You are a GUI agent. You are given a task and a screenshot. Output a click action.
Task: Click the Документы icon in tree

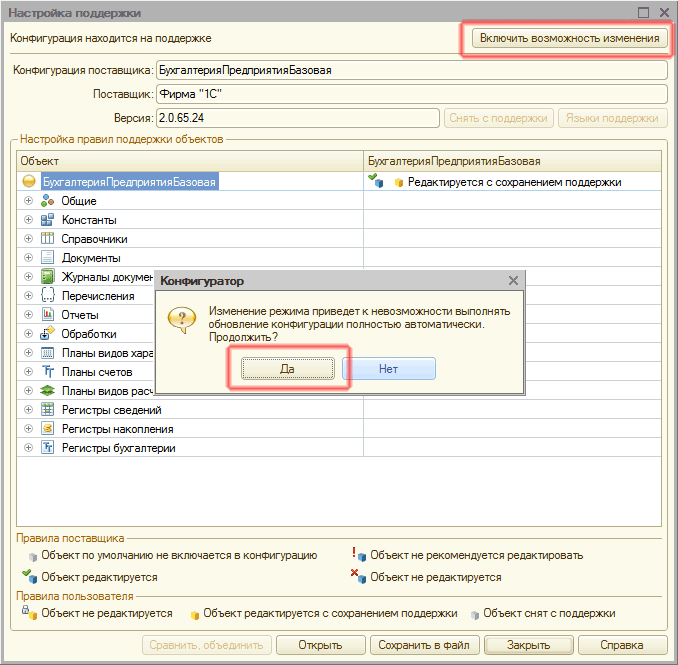47,258
